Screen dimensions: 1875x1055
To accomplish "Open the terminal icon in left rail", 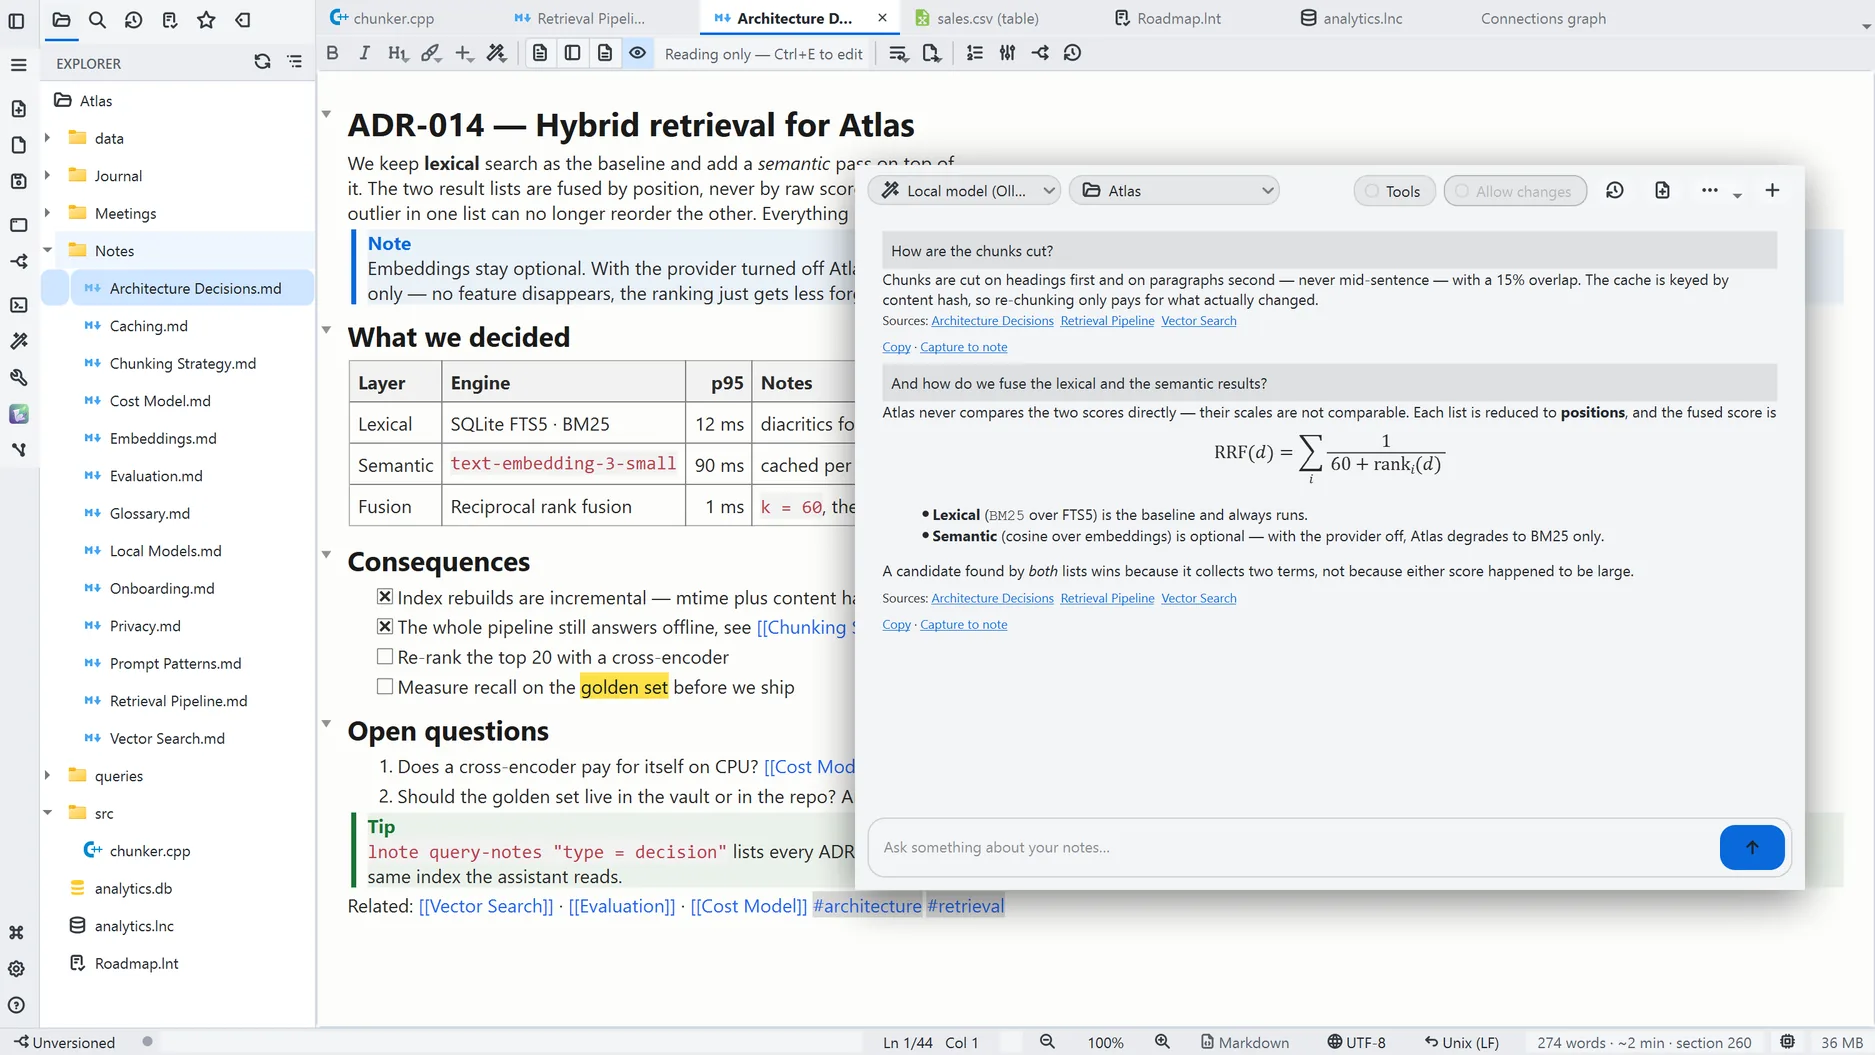I will (x=18, y=305).
